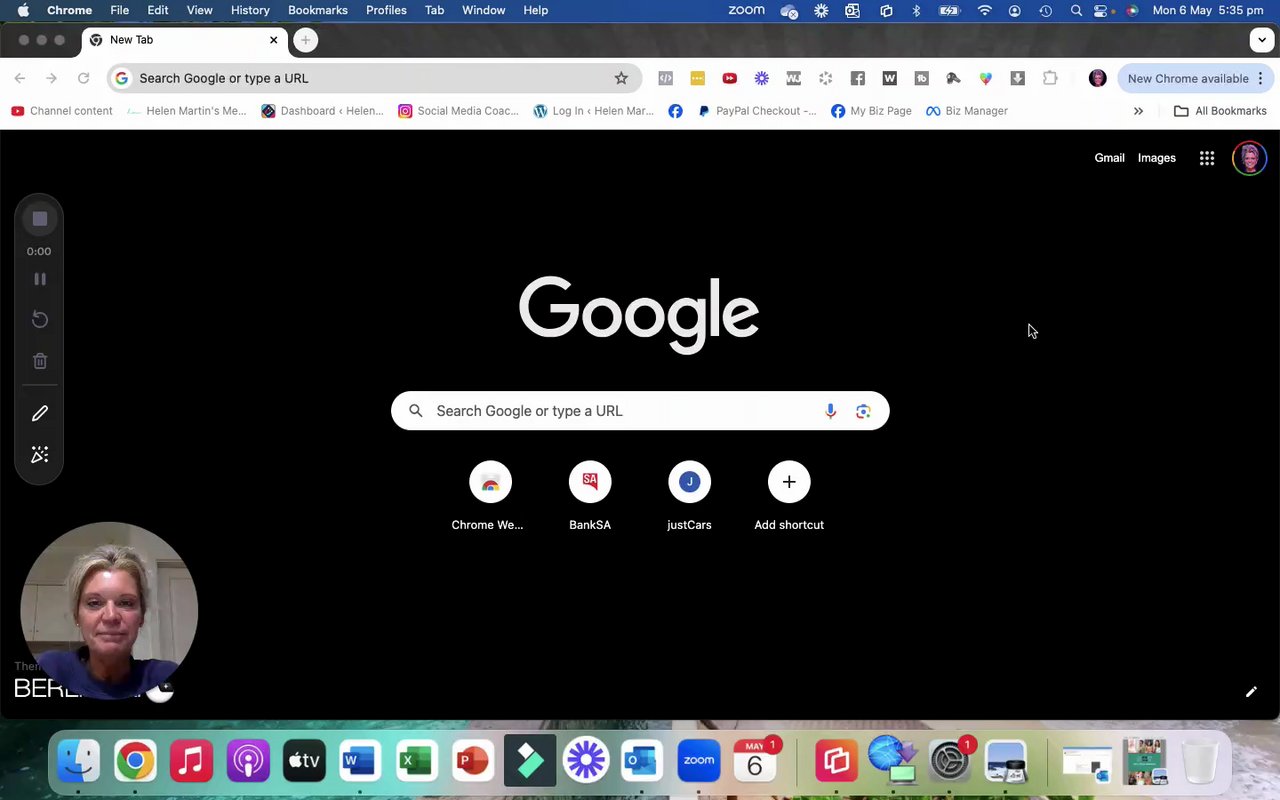1280x800 pixels.
Task: Open System Settings from the Dock
Action: pos(949,761)
